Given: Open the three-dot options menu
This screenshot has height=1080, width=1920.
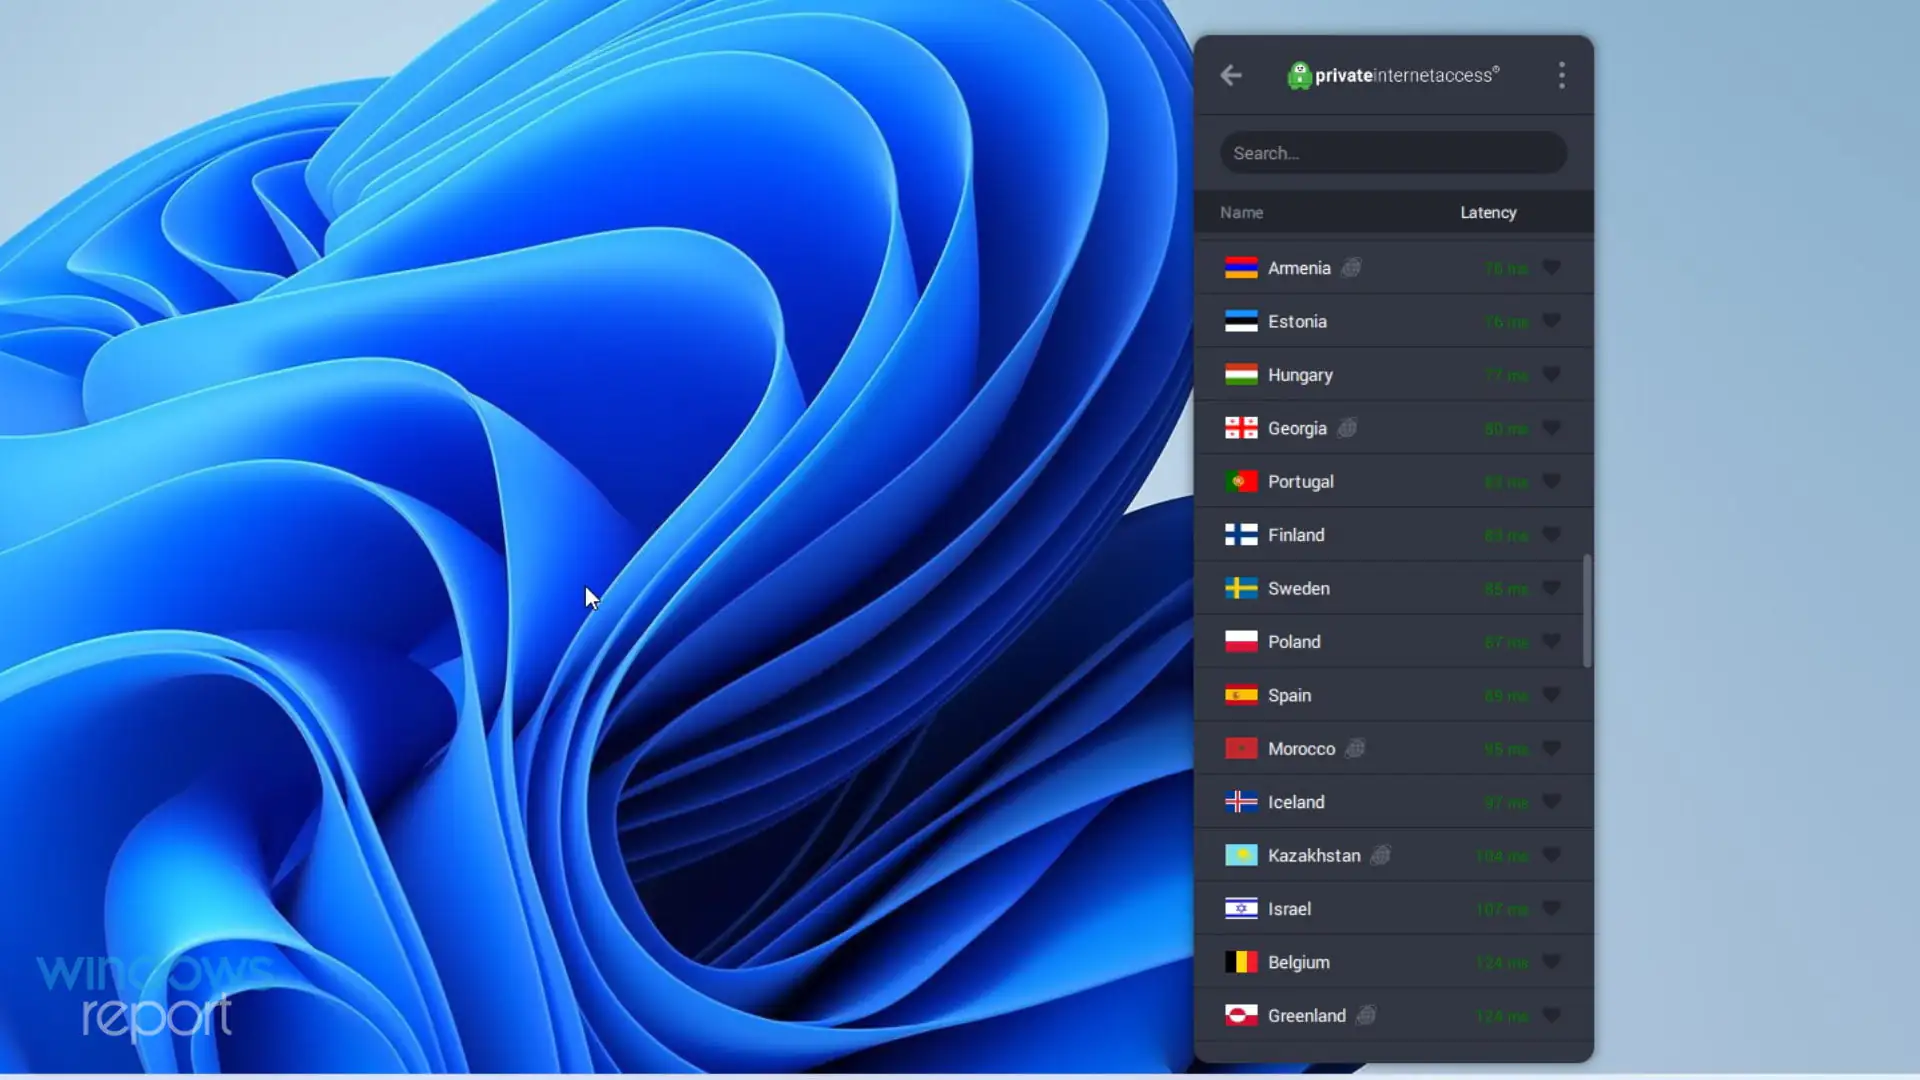Looking at the screenshot, I should coord(1561,75).
